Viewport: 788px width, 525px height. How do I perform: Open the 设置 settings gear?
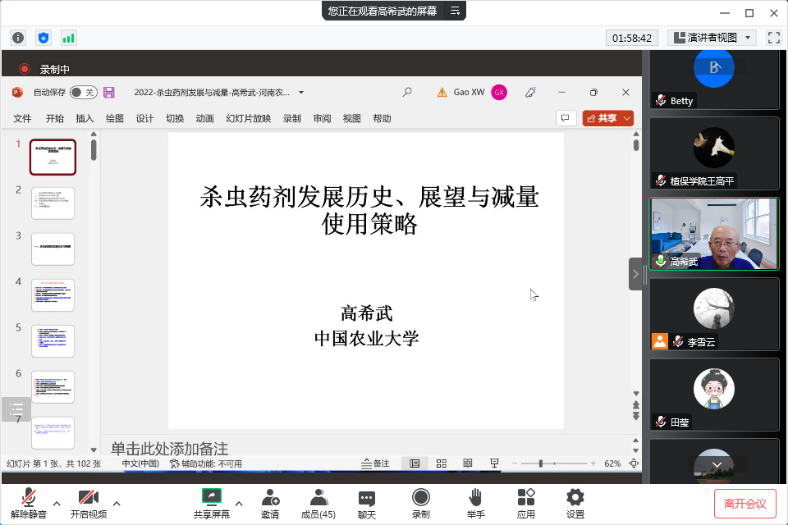pos(575,497)
